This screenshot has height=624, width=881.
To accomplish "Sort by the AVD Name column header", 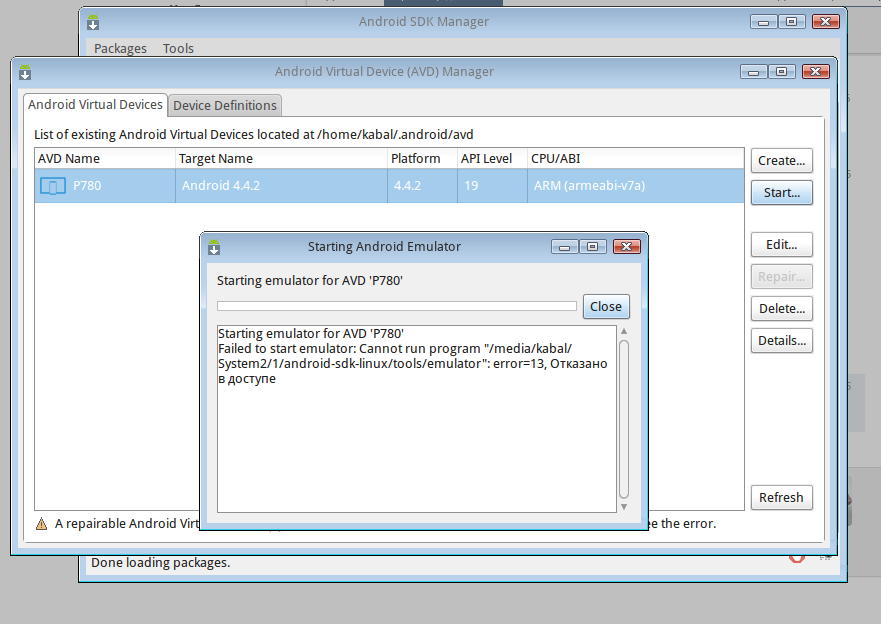I will 105,158.
